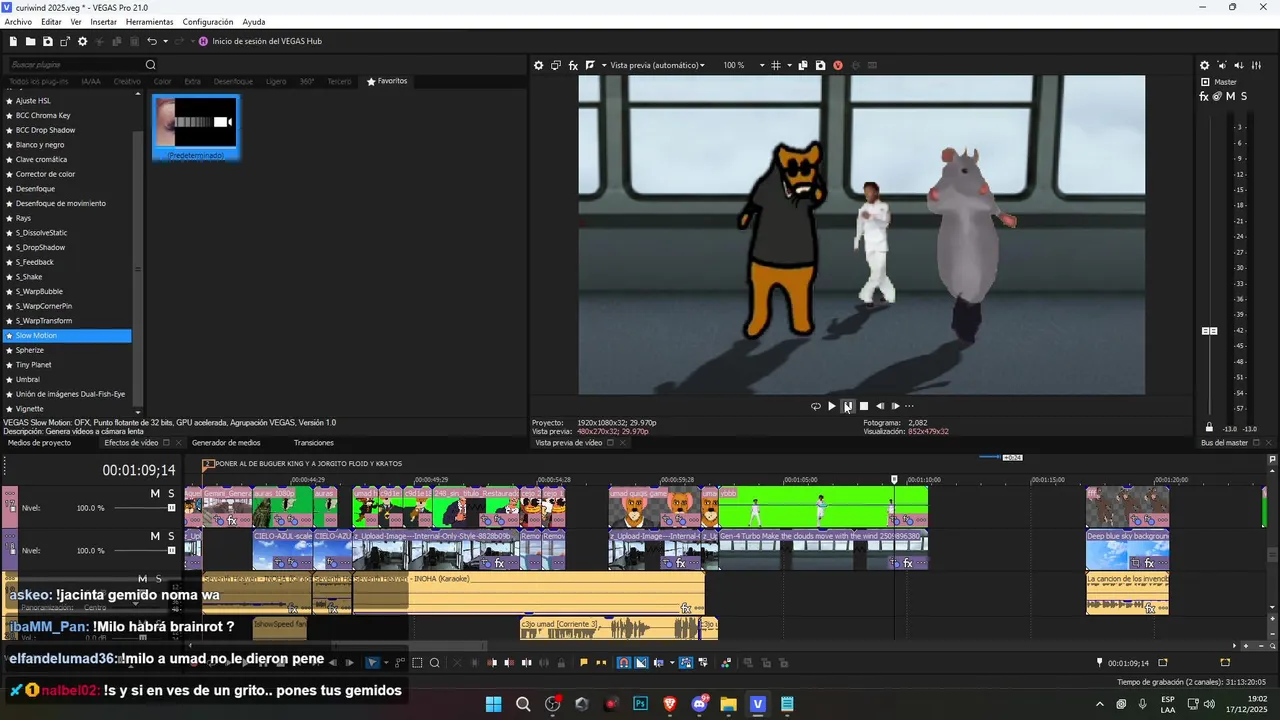Go to previous frame in preview transport
Image resolution: width=1280 pixels, height=720 pixels.
(880, 406)
